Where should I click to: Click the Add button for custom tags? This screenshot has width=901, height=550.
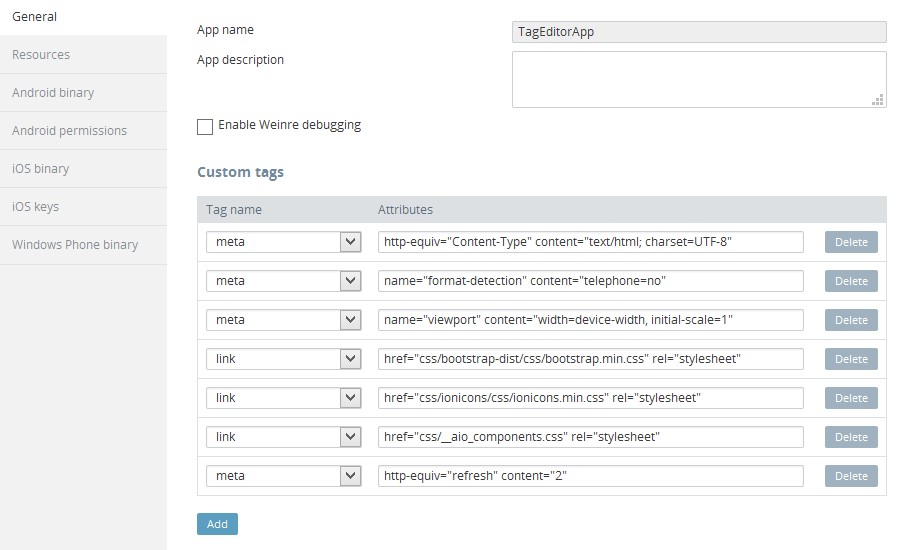coord(217,524)
